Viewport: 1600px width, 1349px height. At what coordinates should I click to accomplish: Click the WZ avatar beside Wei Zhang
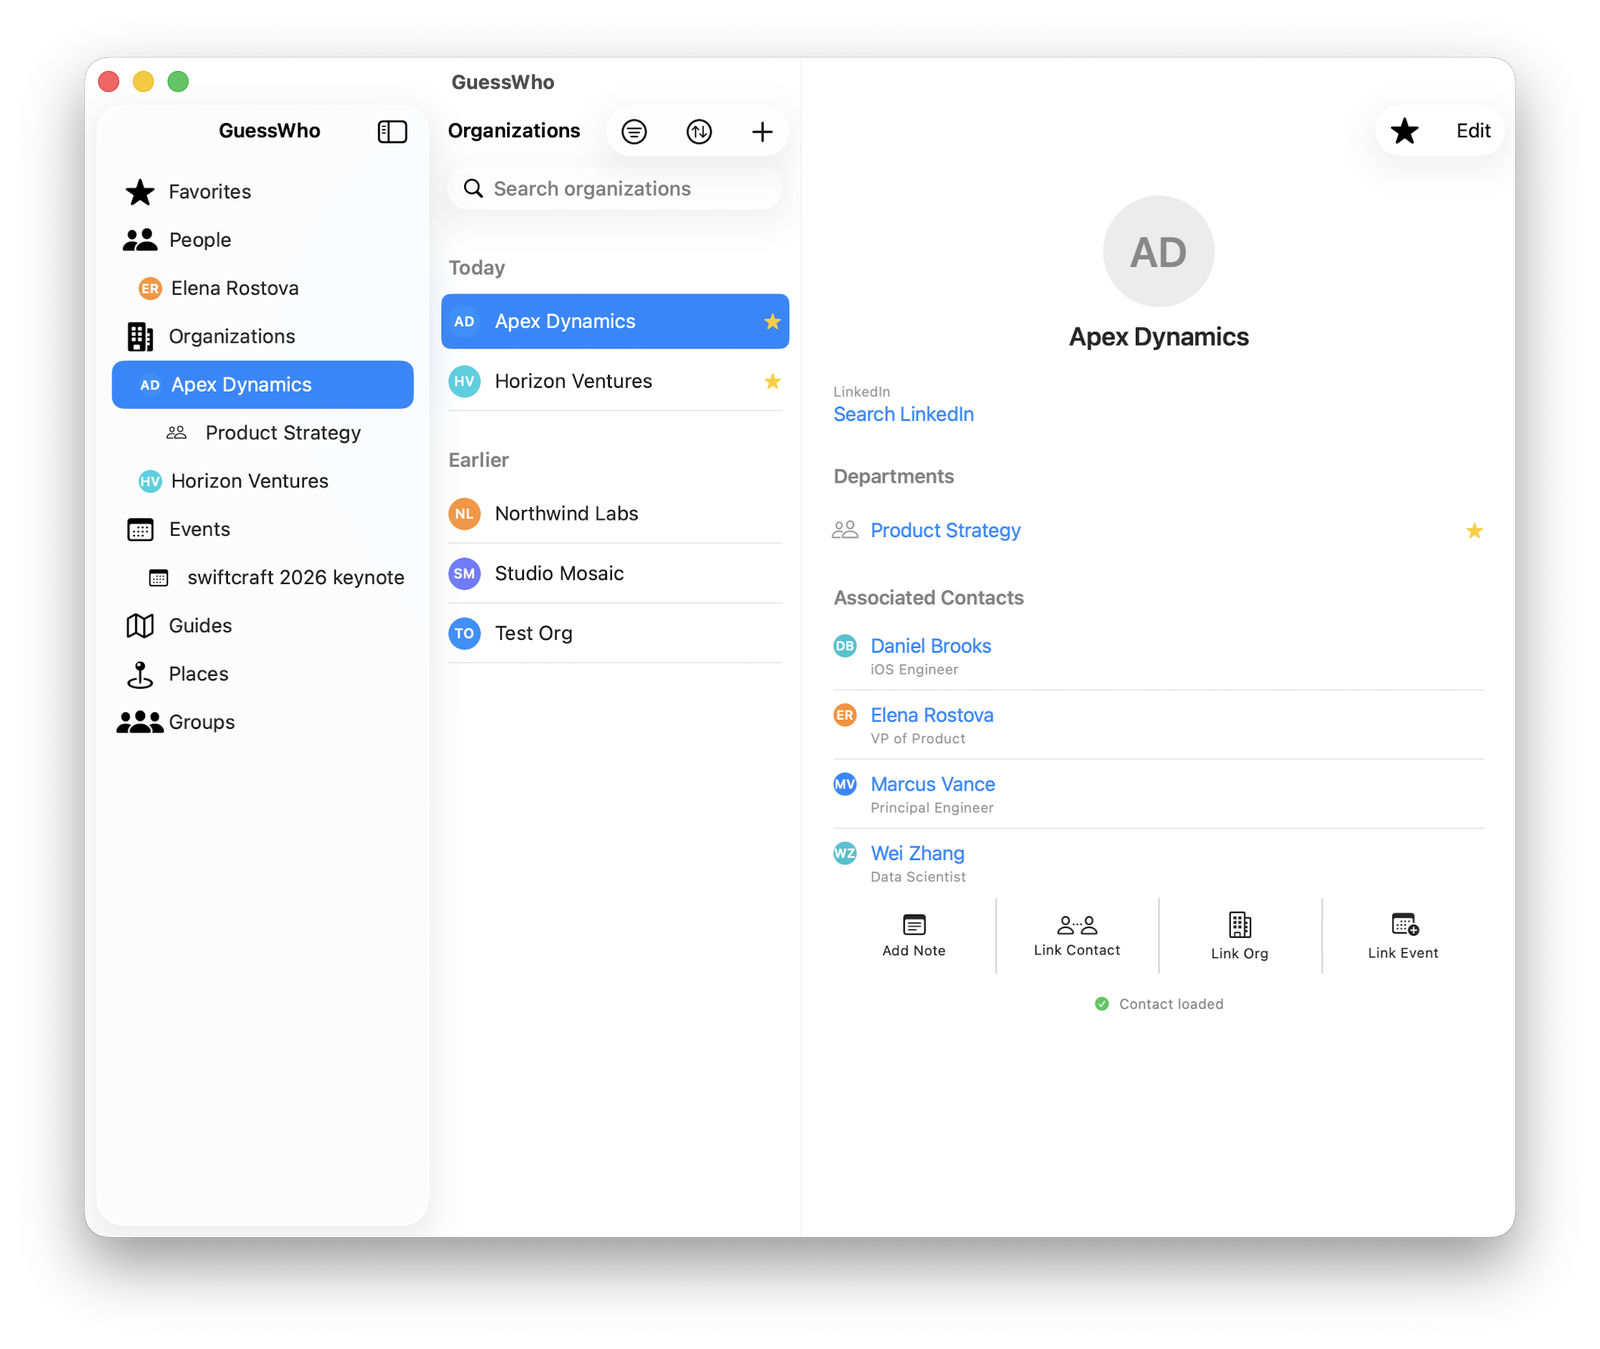click(845, 853)
